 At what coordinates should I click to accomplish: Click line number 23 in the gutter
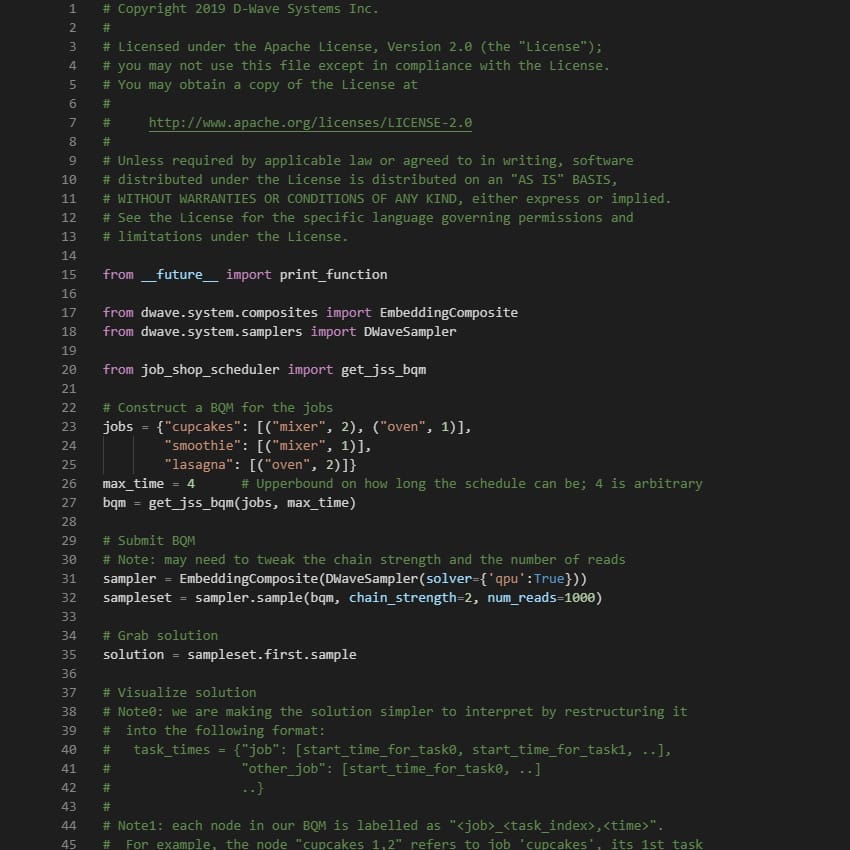[69, 427]
